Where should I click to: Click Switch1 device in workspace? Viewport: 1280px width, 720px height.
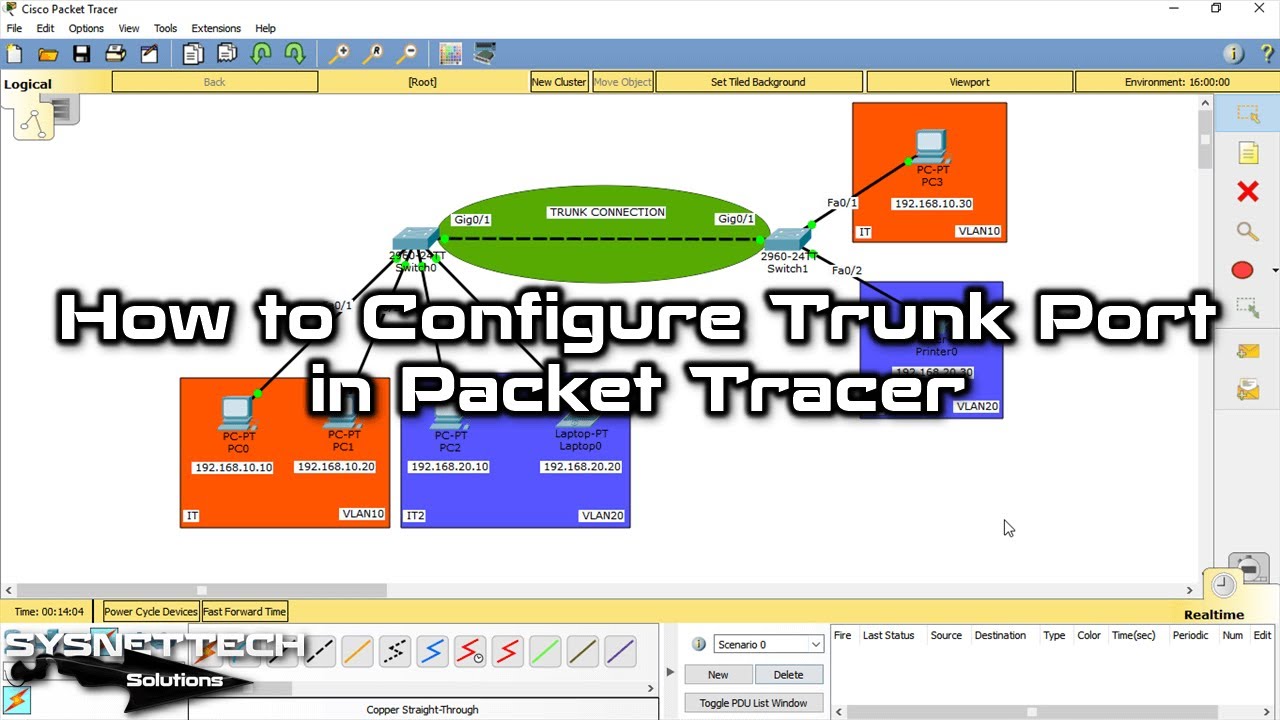click(x=787, y=240)
